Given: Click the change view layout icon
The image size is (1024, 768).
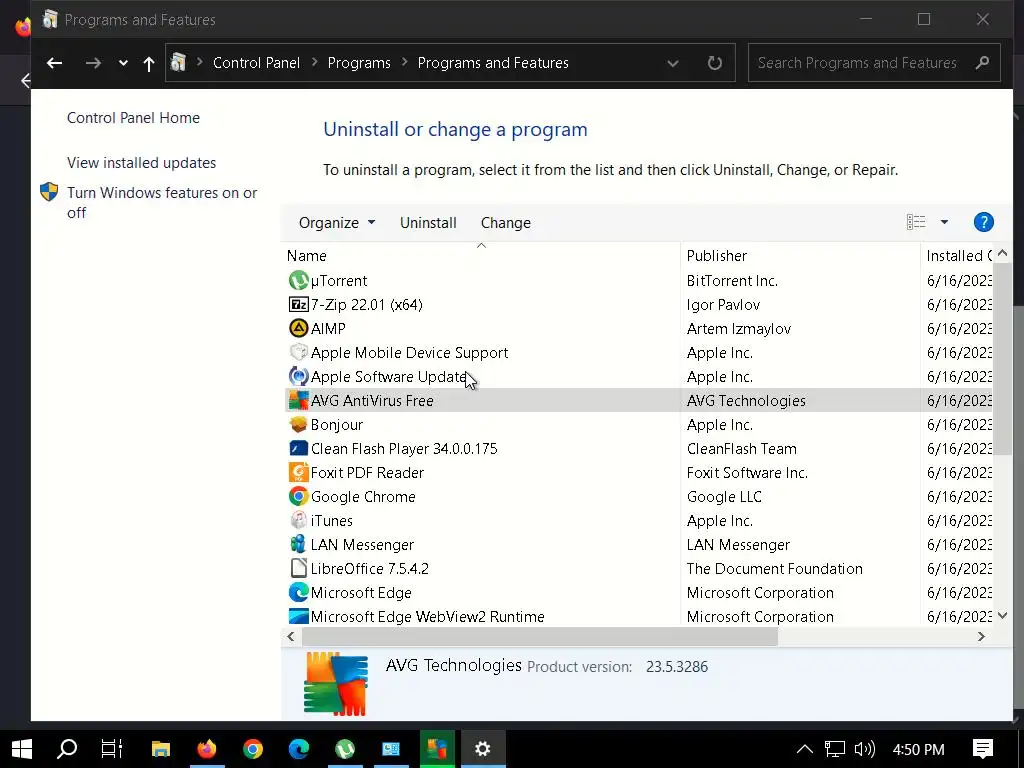Looking at the screenshot, I should 916,223.
